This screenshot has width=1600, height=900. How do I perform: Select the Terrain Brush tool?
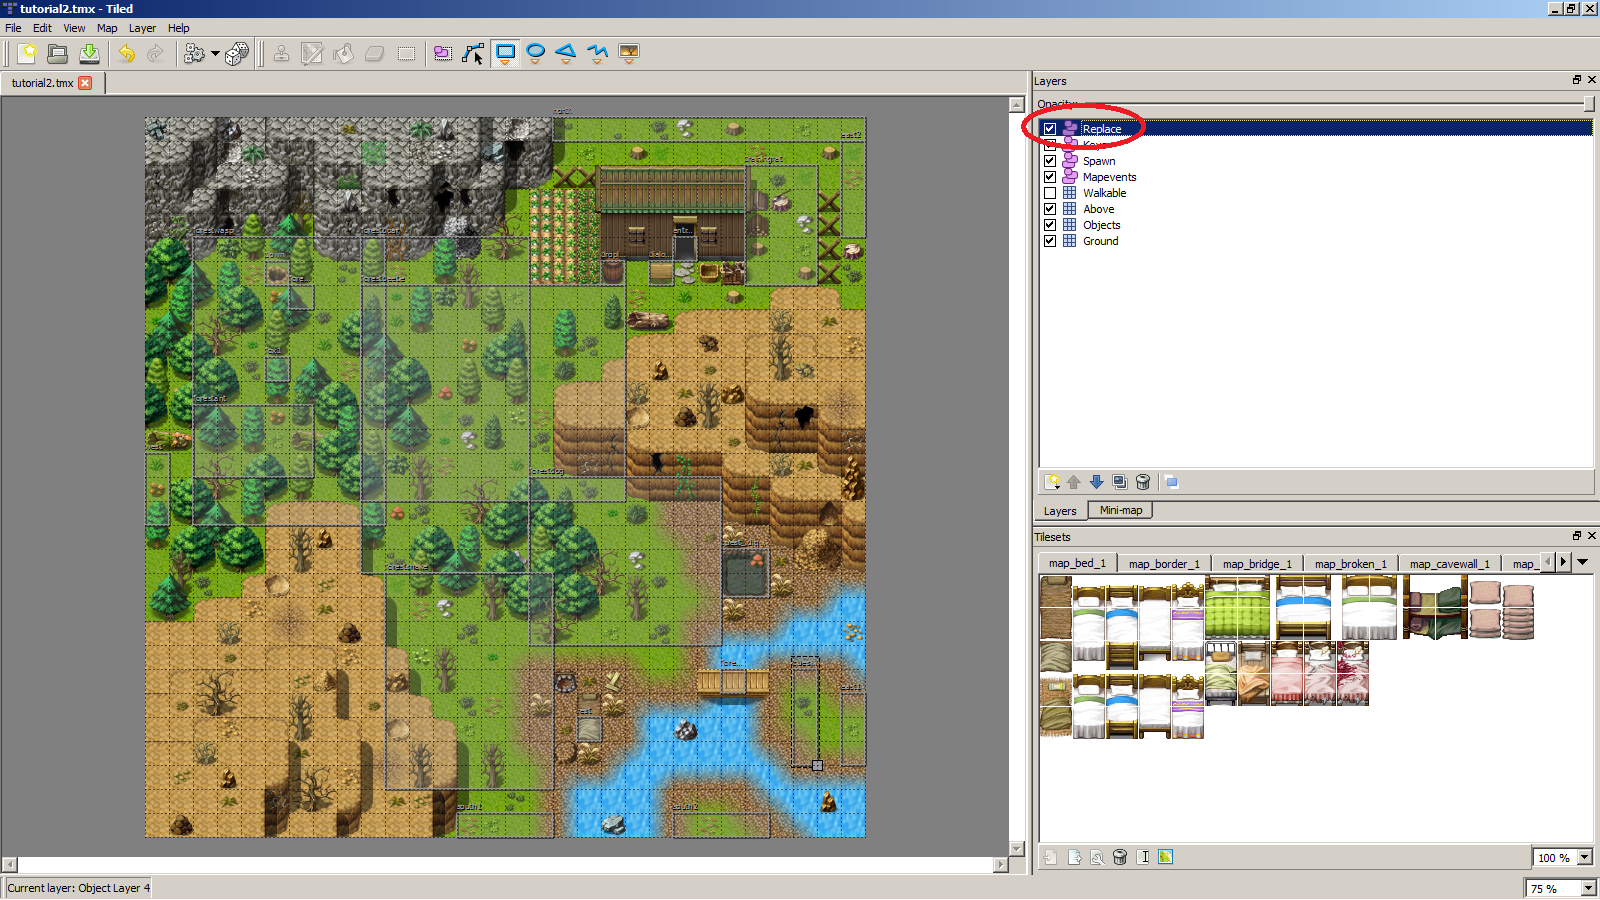(312, 53)
